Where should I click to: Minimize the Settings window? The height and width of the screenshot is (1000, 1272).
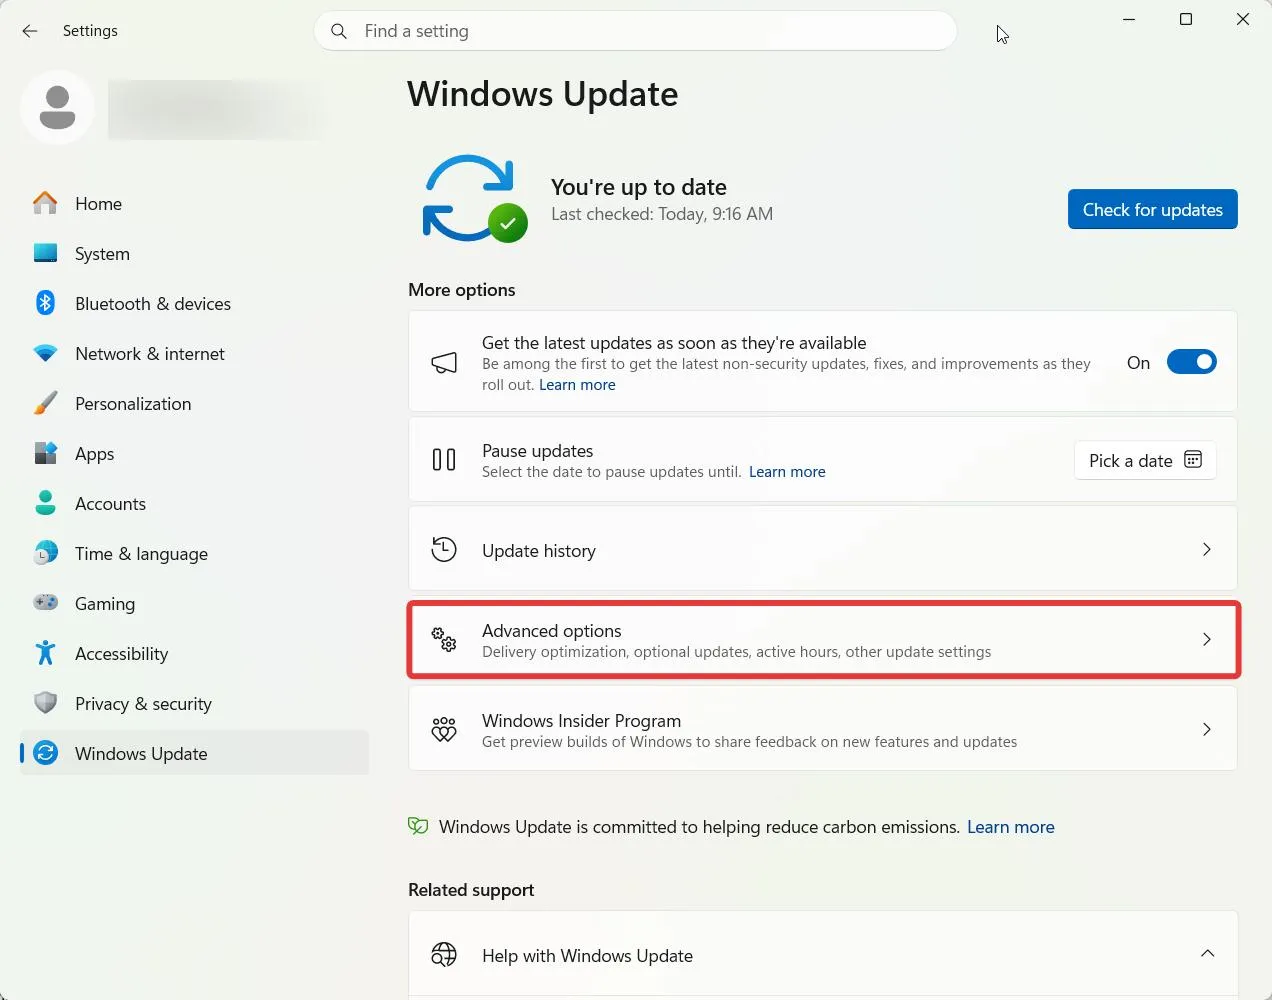tap(1129, 19)
